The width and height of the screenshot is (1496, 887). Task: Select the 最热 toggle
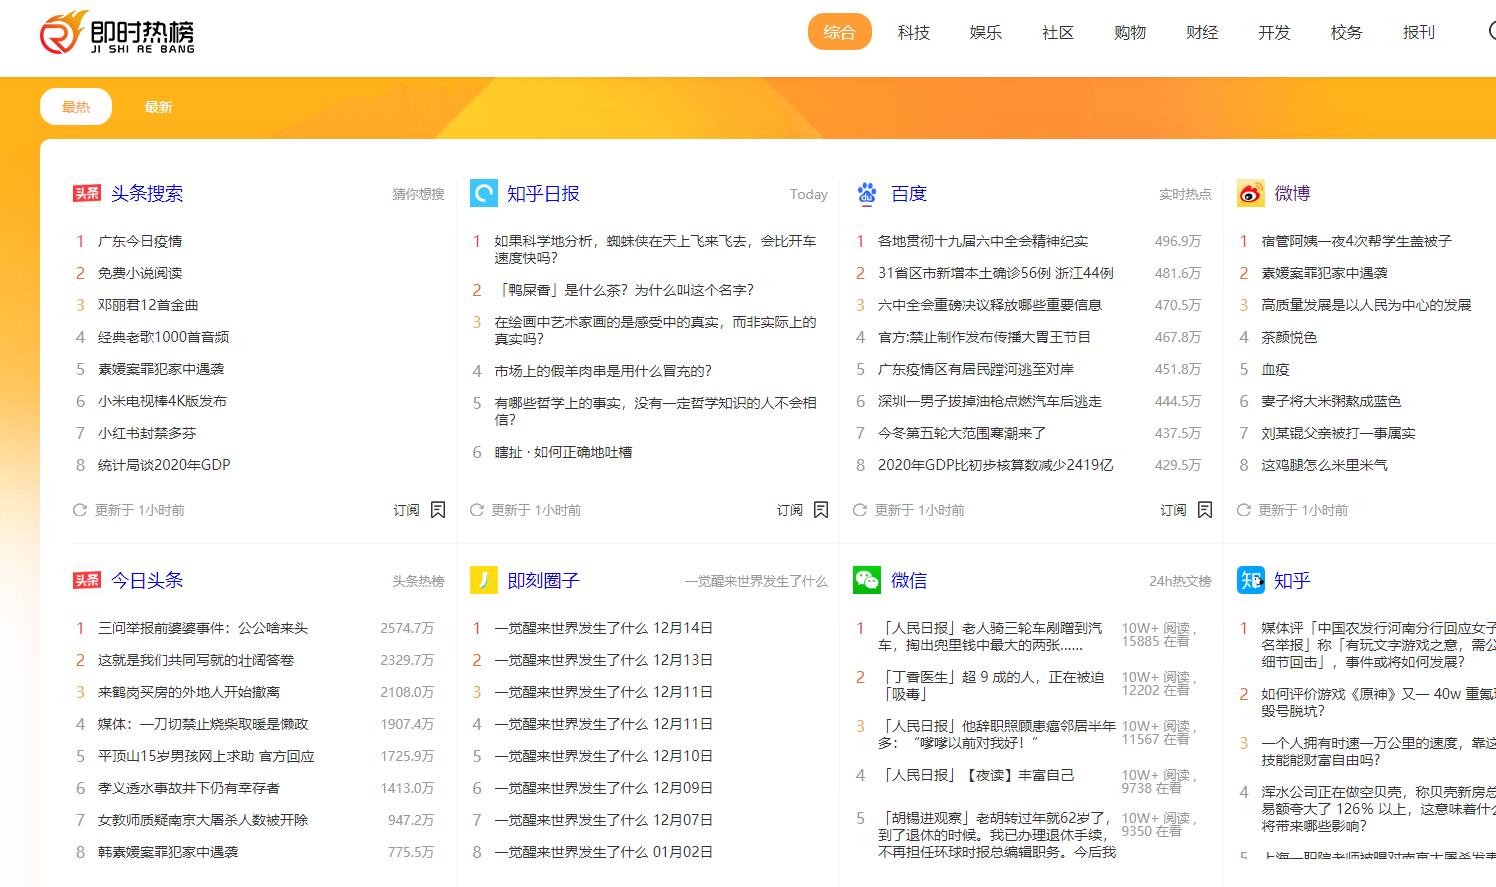click(75, 106)
